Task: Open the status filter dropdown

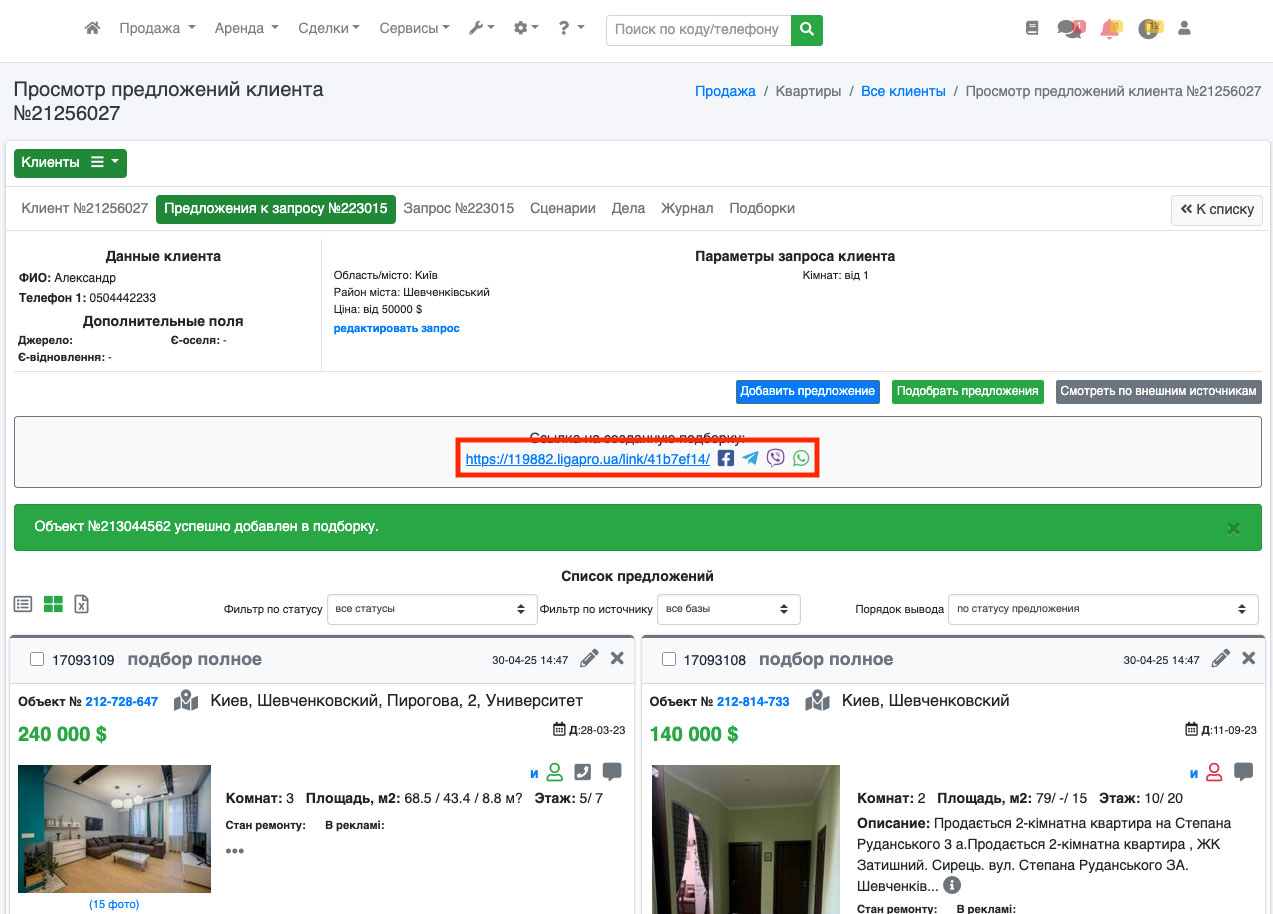Action: click(x=431, y=609)
